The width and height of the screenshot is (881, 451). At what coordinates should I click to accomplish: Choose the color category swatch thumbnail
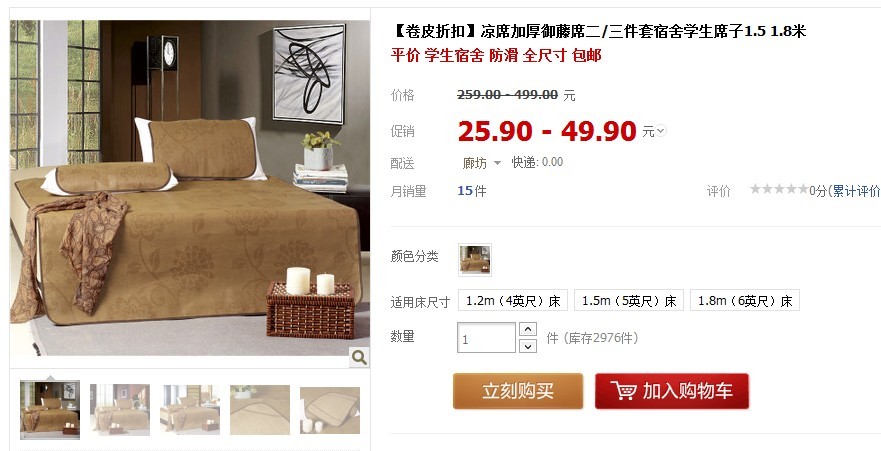pos(475,259)
